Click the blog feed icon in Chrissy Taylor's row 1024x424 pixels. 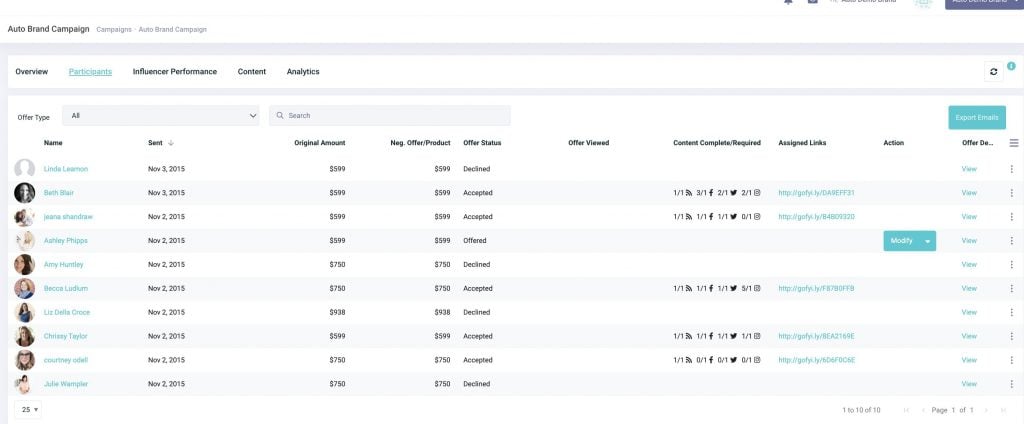[x=688, y=336]
